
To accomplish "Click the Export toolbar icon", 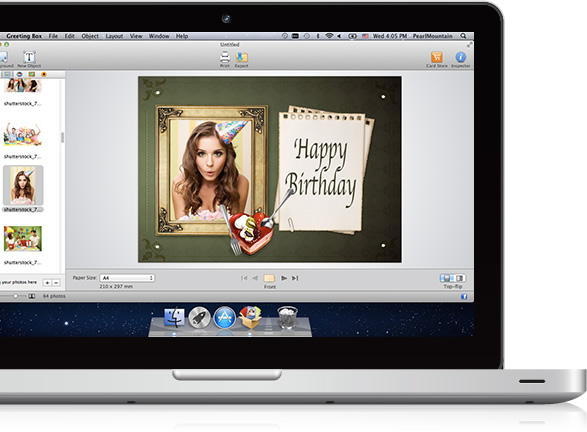I will [242, 57].
